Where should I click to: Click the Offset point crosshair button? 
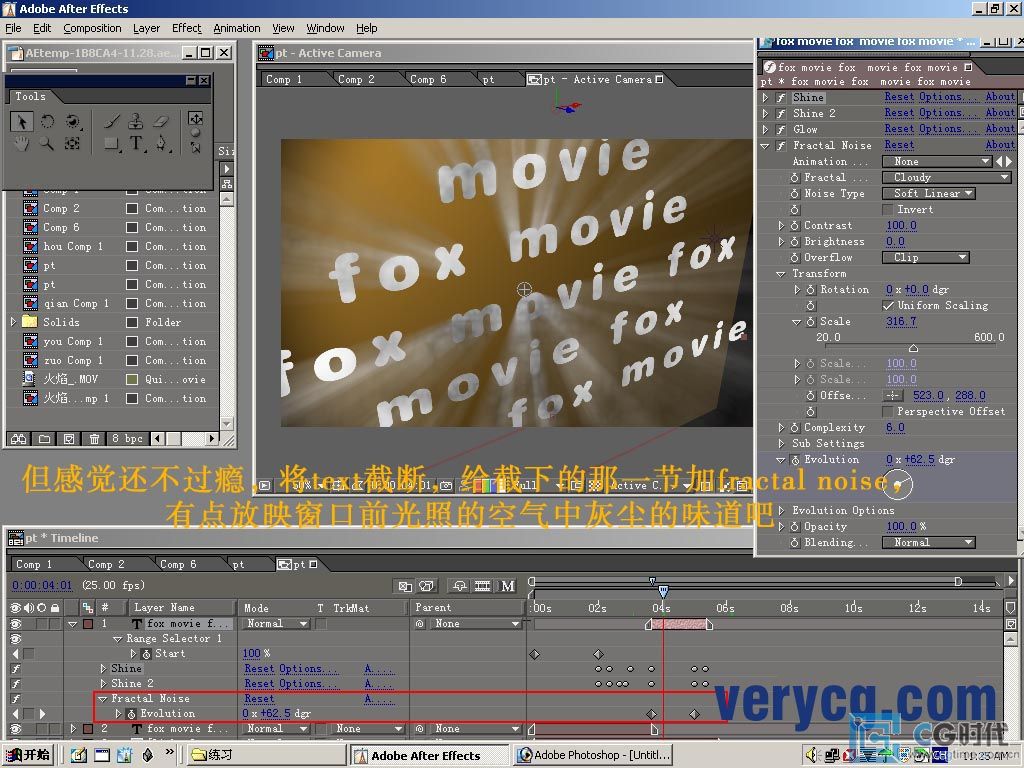coord(893,396)
